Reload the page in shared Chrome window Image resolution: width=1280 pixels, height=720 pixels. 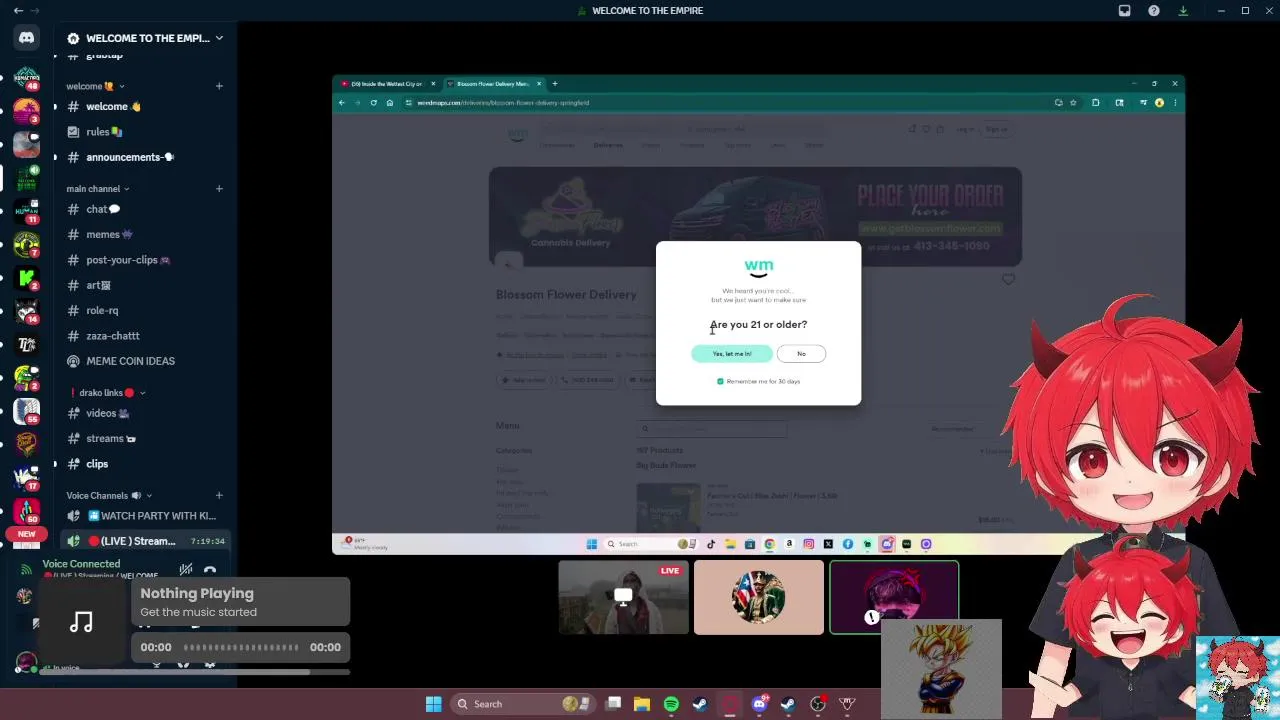click(x=374, y=102)
